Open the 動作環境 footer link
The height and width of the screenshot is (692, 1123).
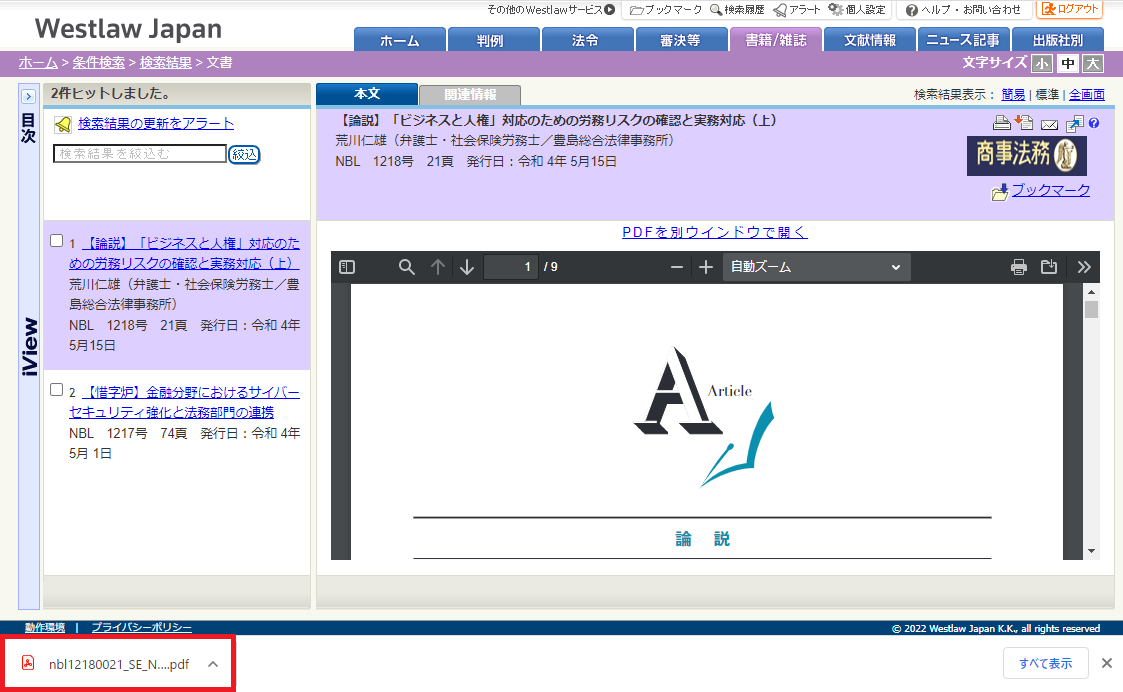pos(44,628)
